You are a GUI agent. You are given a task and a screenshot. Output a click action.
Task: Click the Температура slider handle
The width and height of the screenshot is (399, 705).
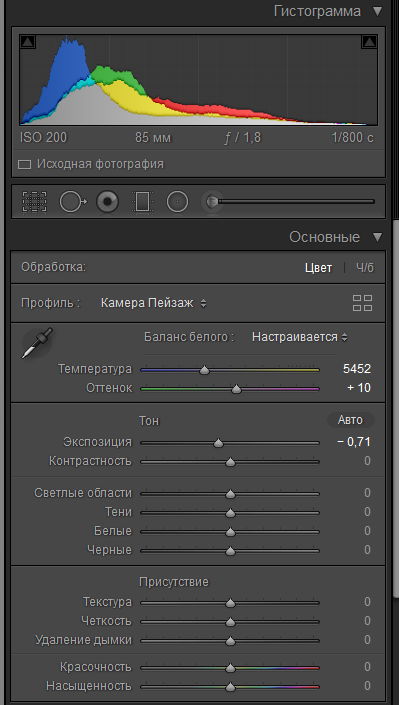point(205,370)
